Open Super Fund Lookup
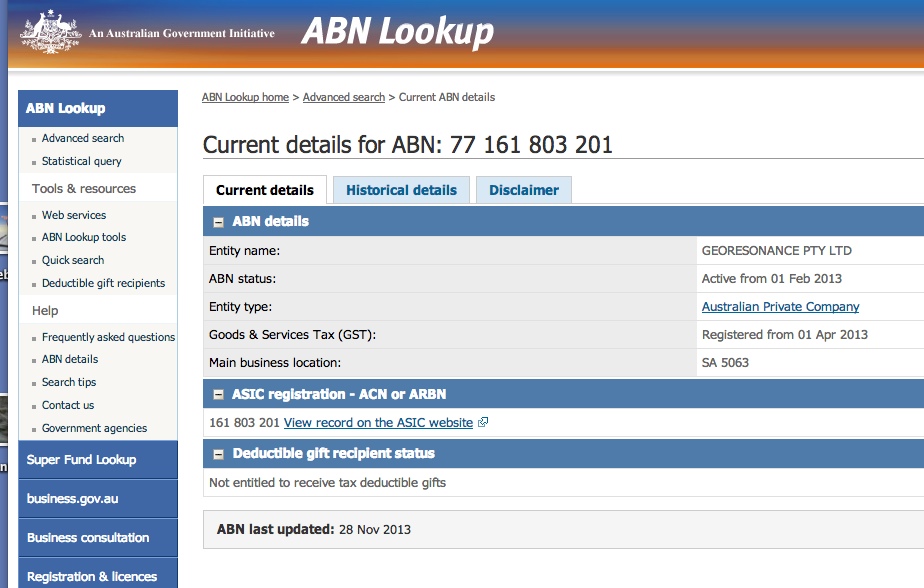Image resolution: width=924 pixels, height=588 pixels. click(x=98, y=460)
